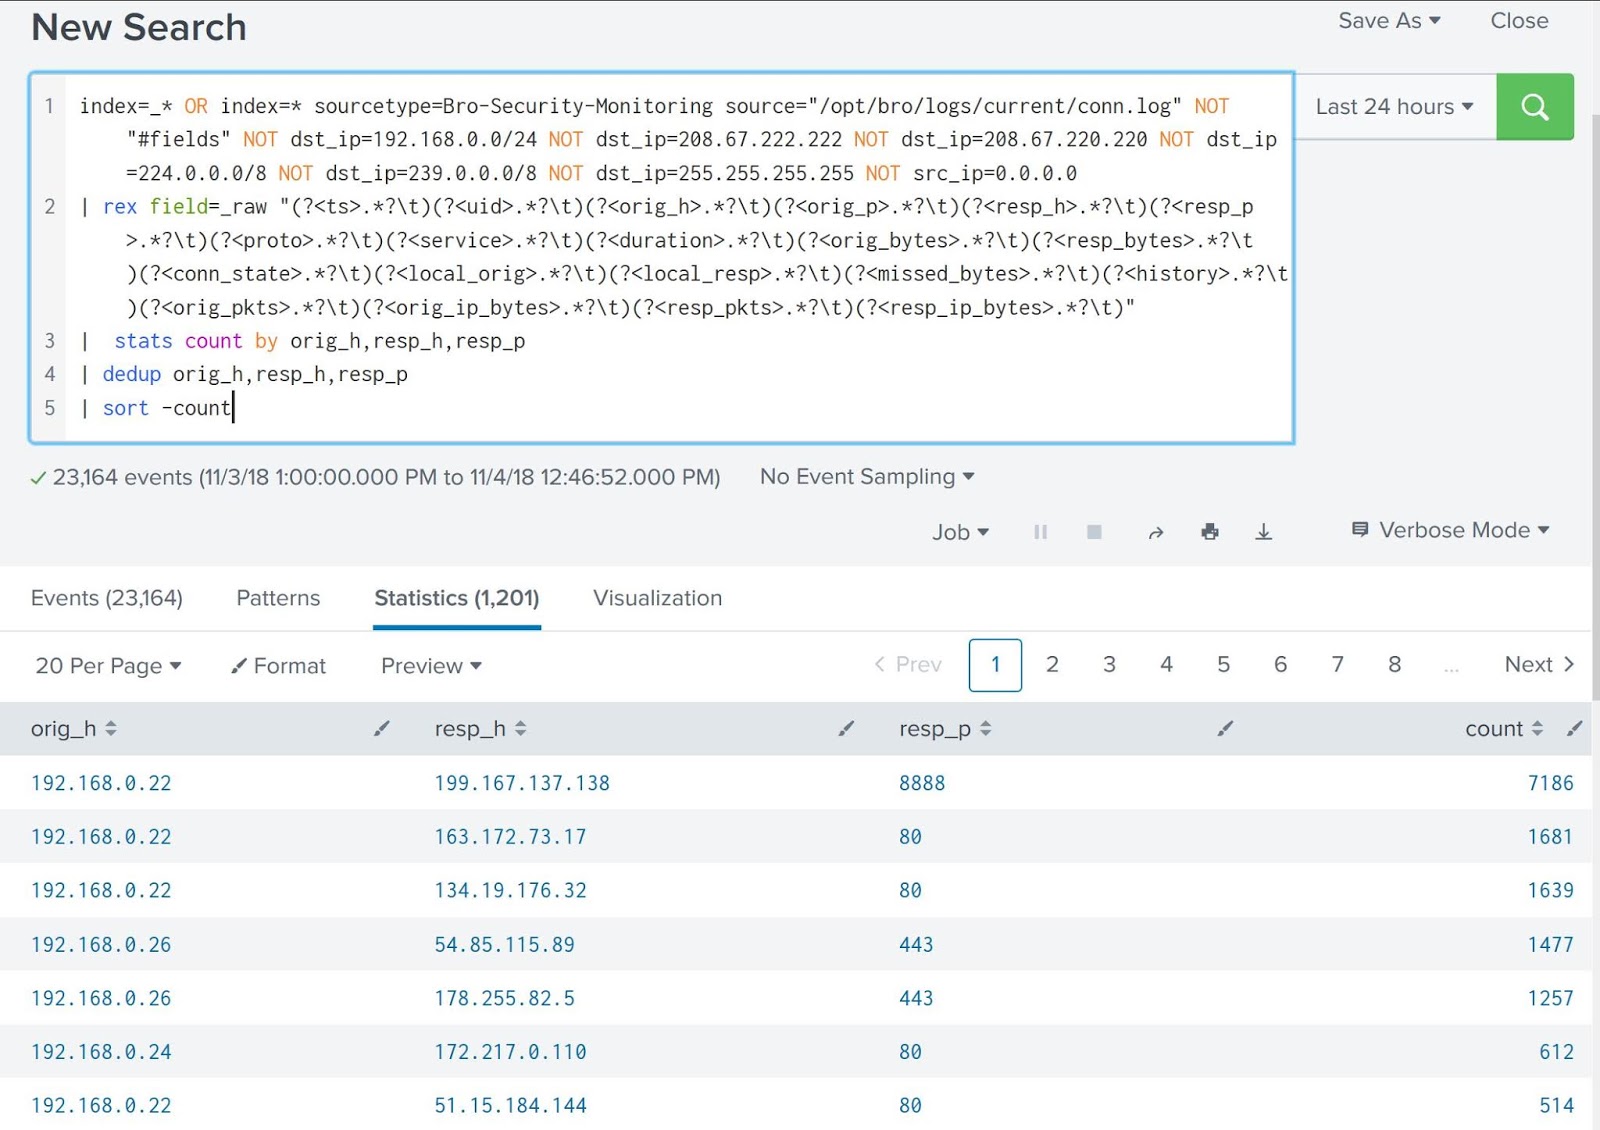1600x1130 pixels.
Task: Go to results page 2
Action: 1052,664
